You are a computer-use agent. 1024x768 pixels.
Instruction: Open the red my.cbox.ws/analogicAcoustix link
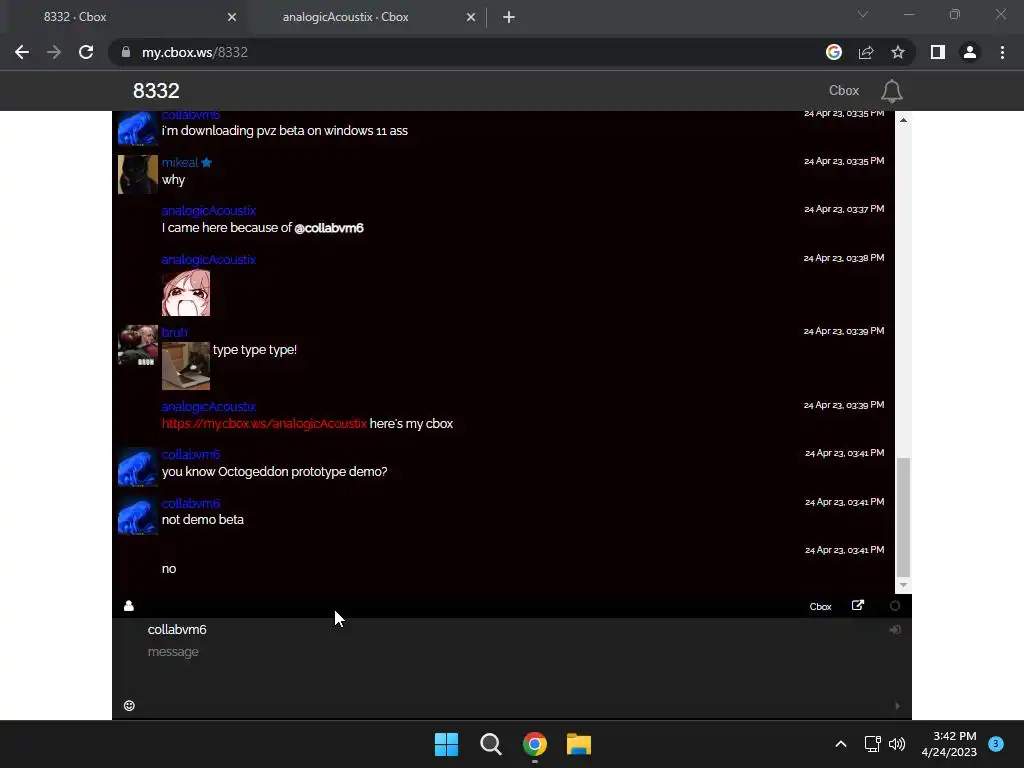(x=264, y=423)
